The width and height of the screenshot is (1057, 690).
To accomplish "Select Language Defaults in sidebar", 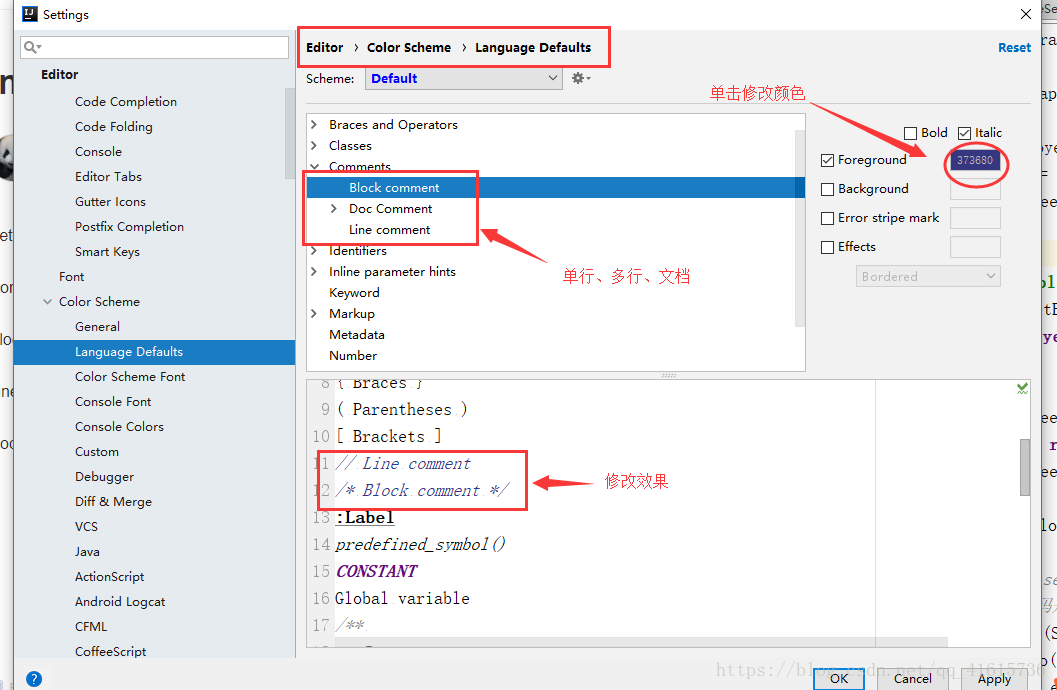I will (154, 352).
